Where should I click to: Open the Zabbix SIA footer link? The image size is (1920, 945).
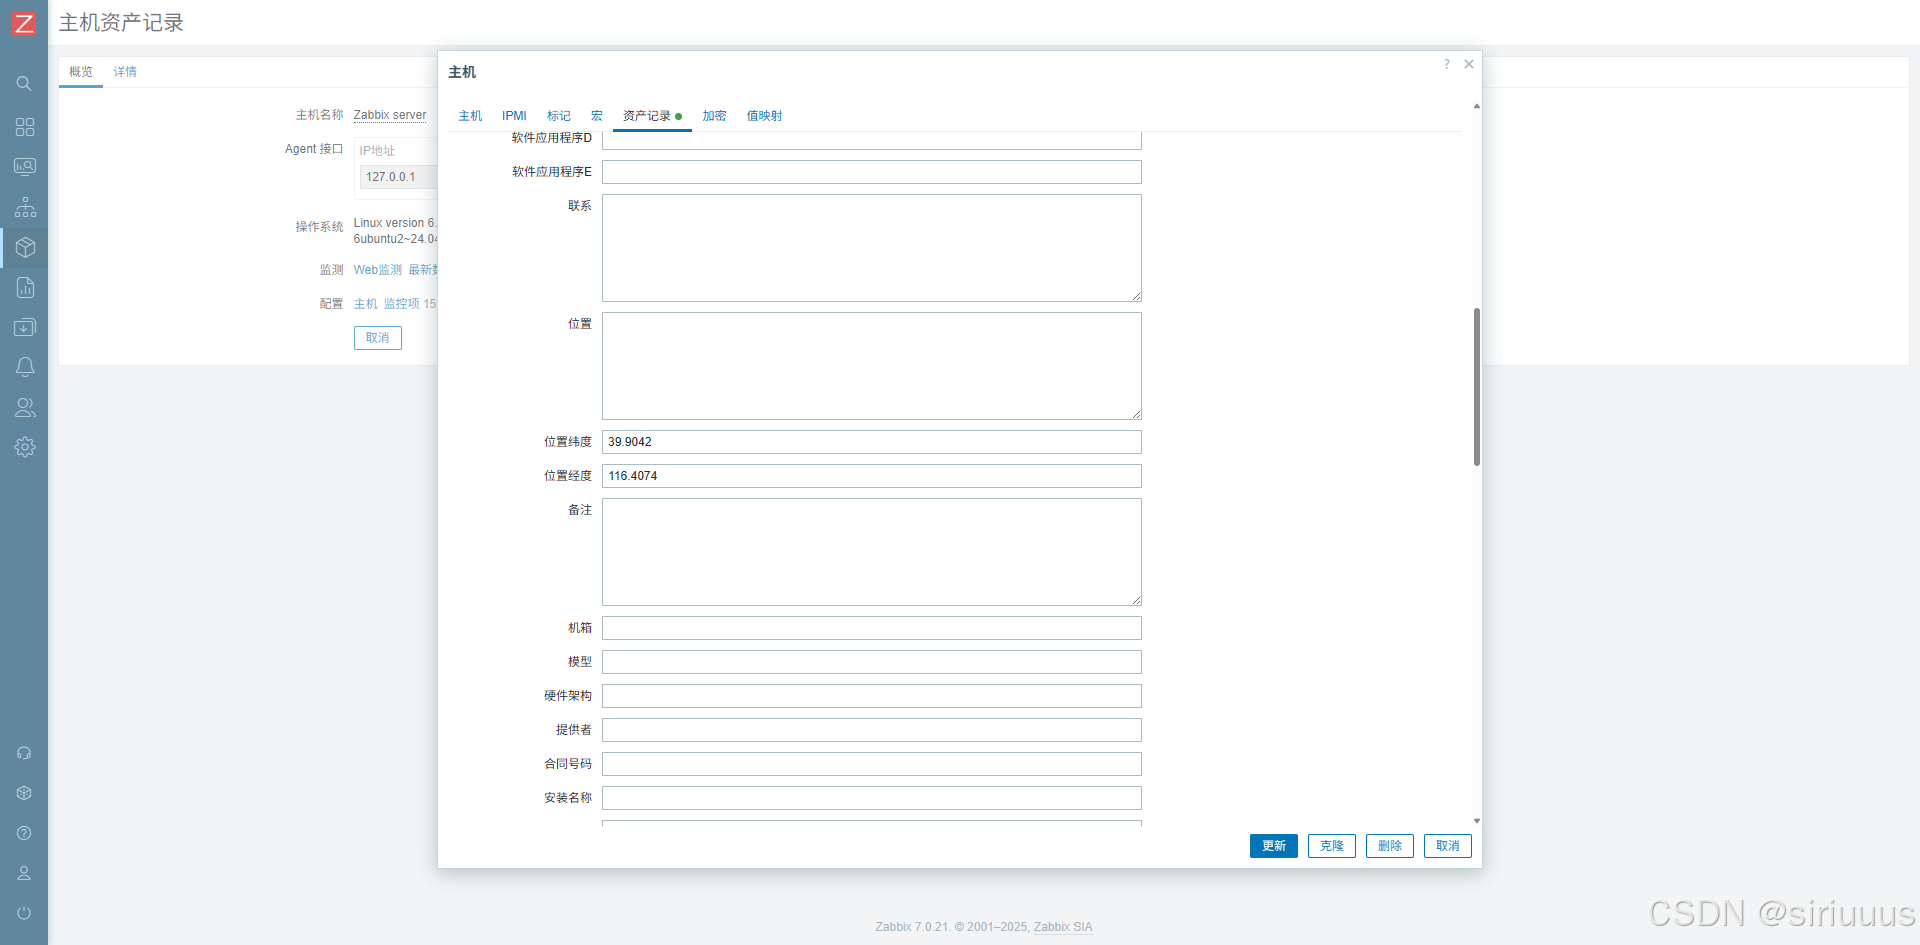click(1063, 927)
